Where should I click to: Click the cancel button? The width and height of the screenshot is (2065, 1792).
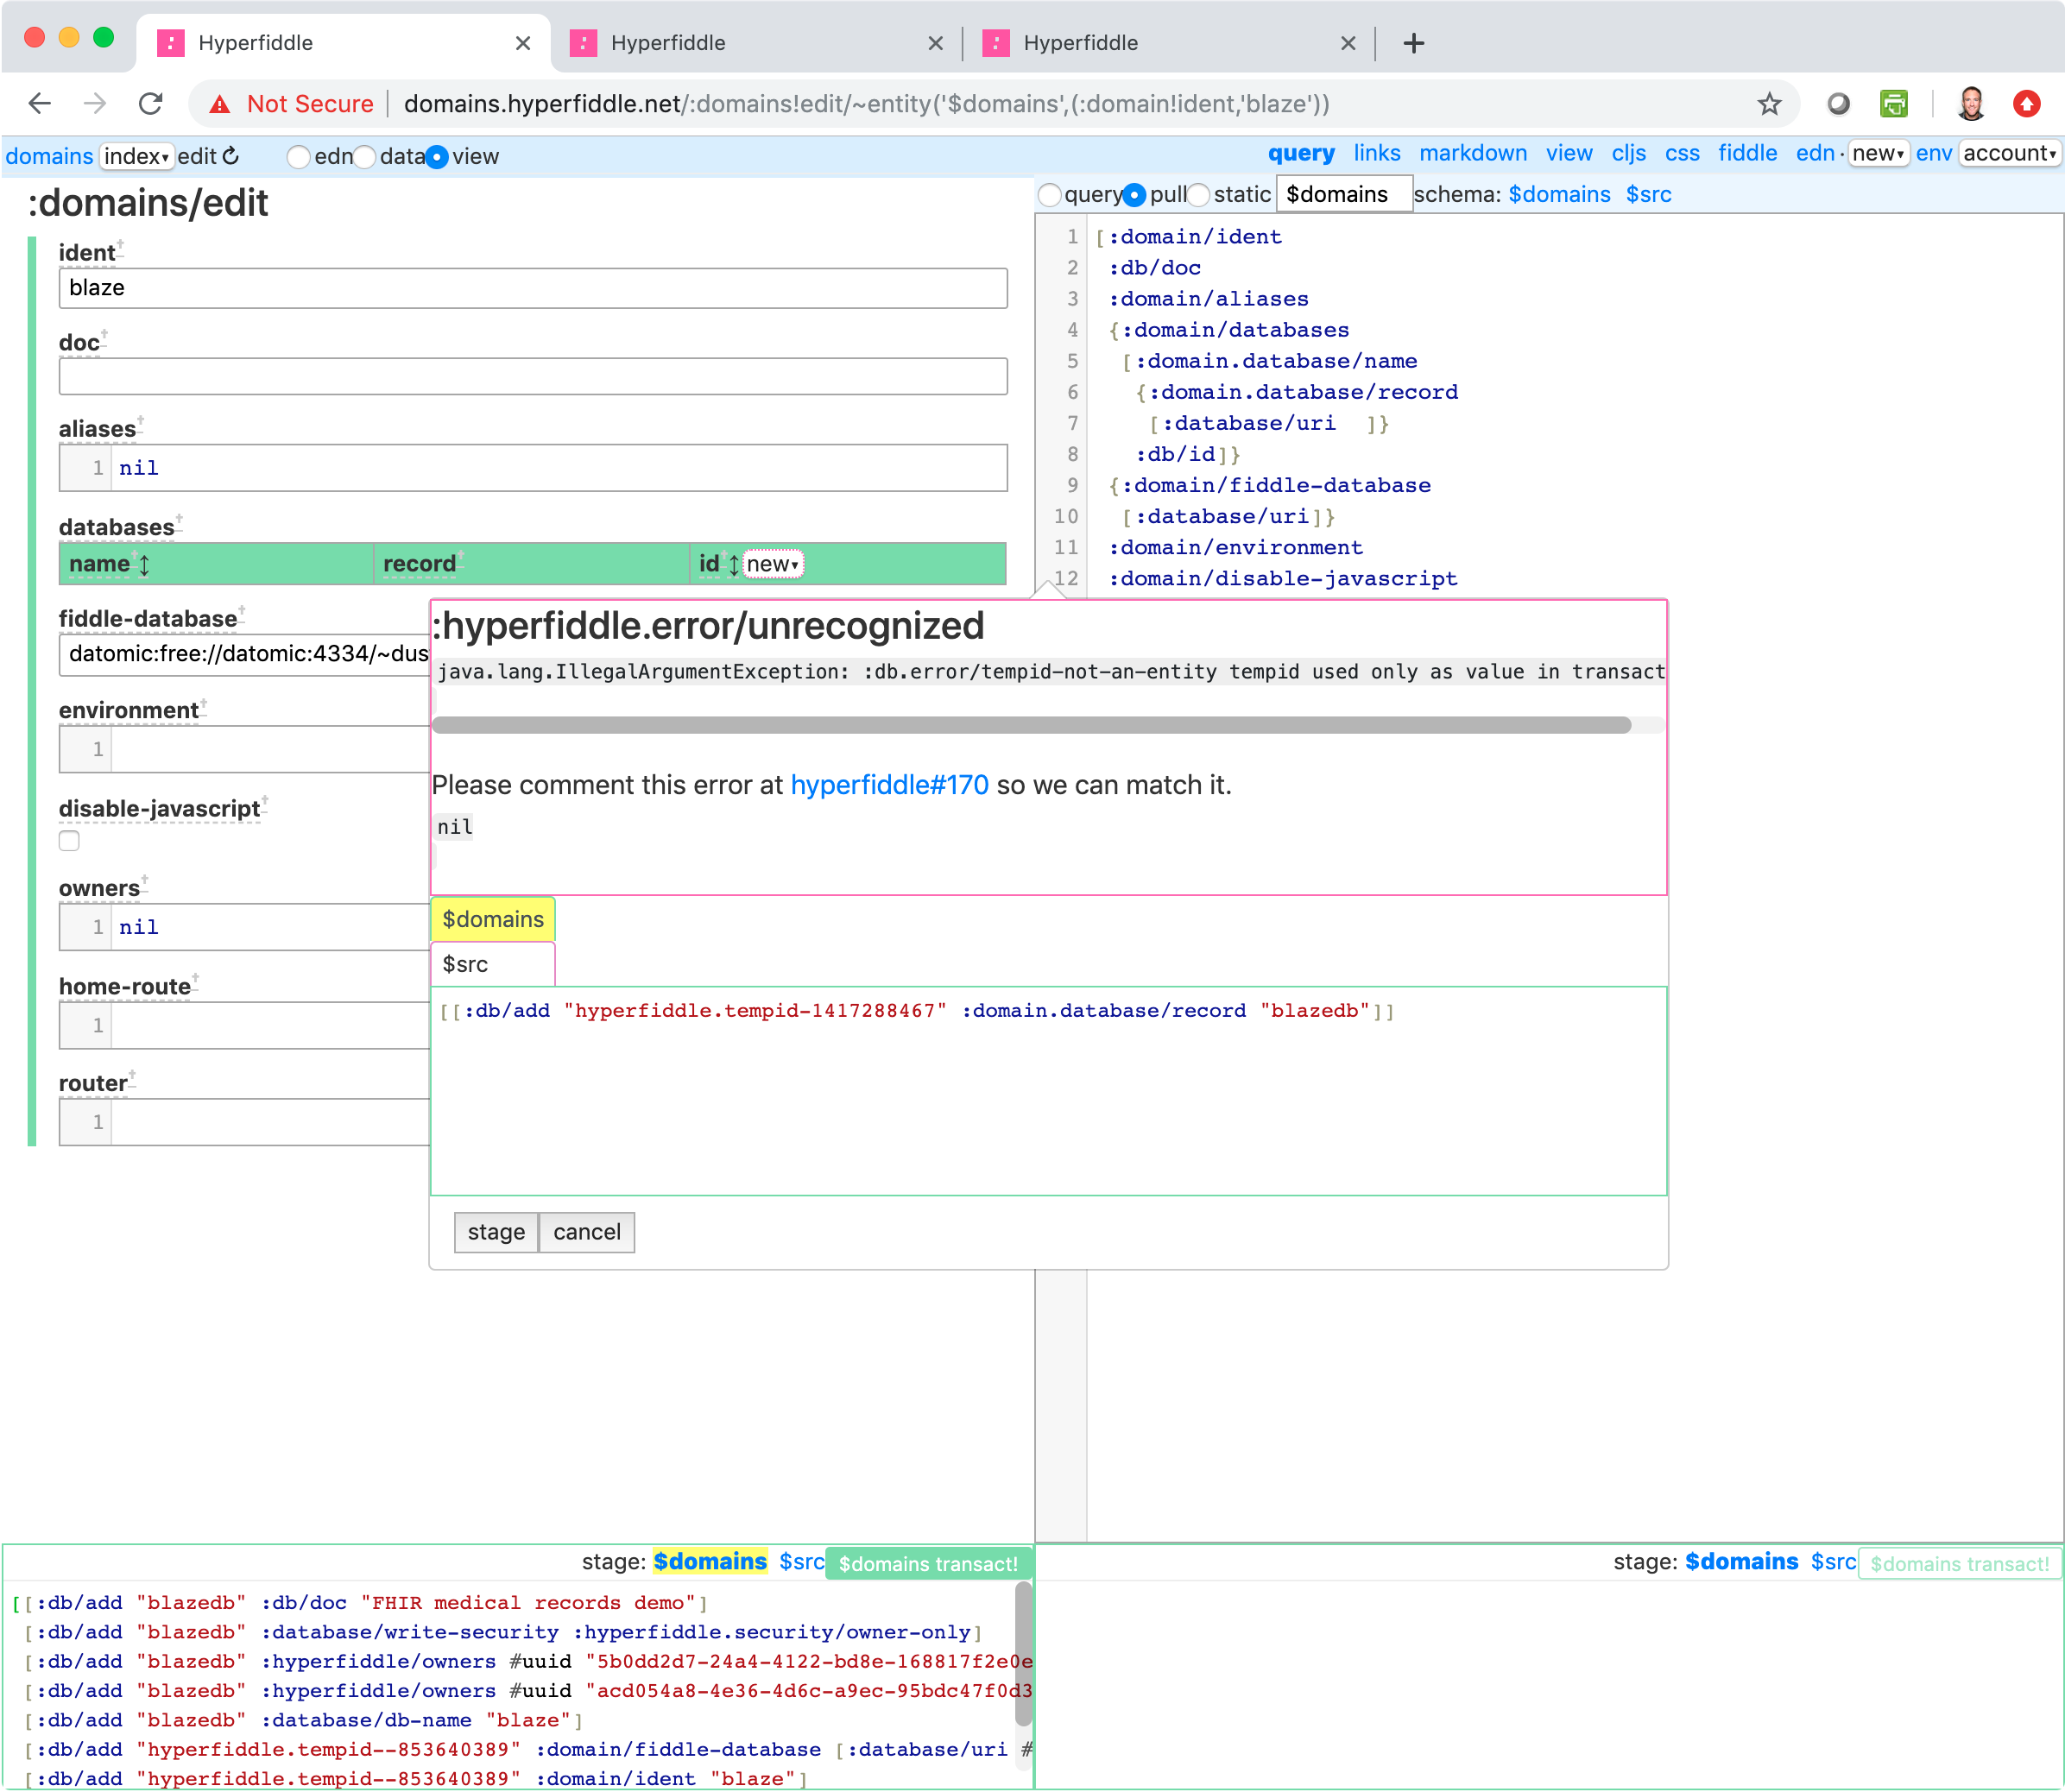(x=586, y=1232)
